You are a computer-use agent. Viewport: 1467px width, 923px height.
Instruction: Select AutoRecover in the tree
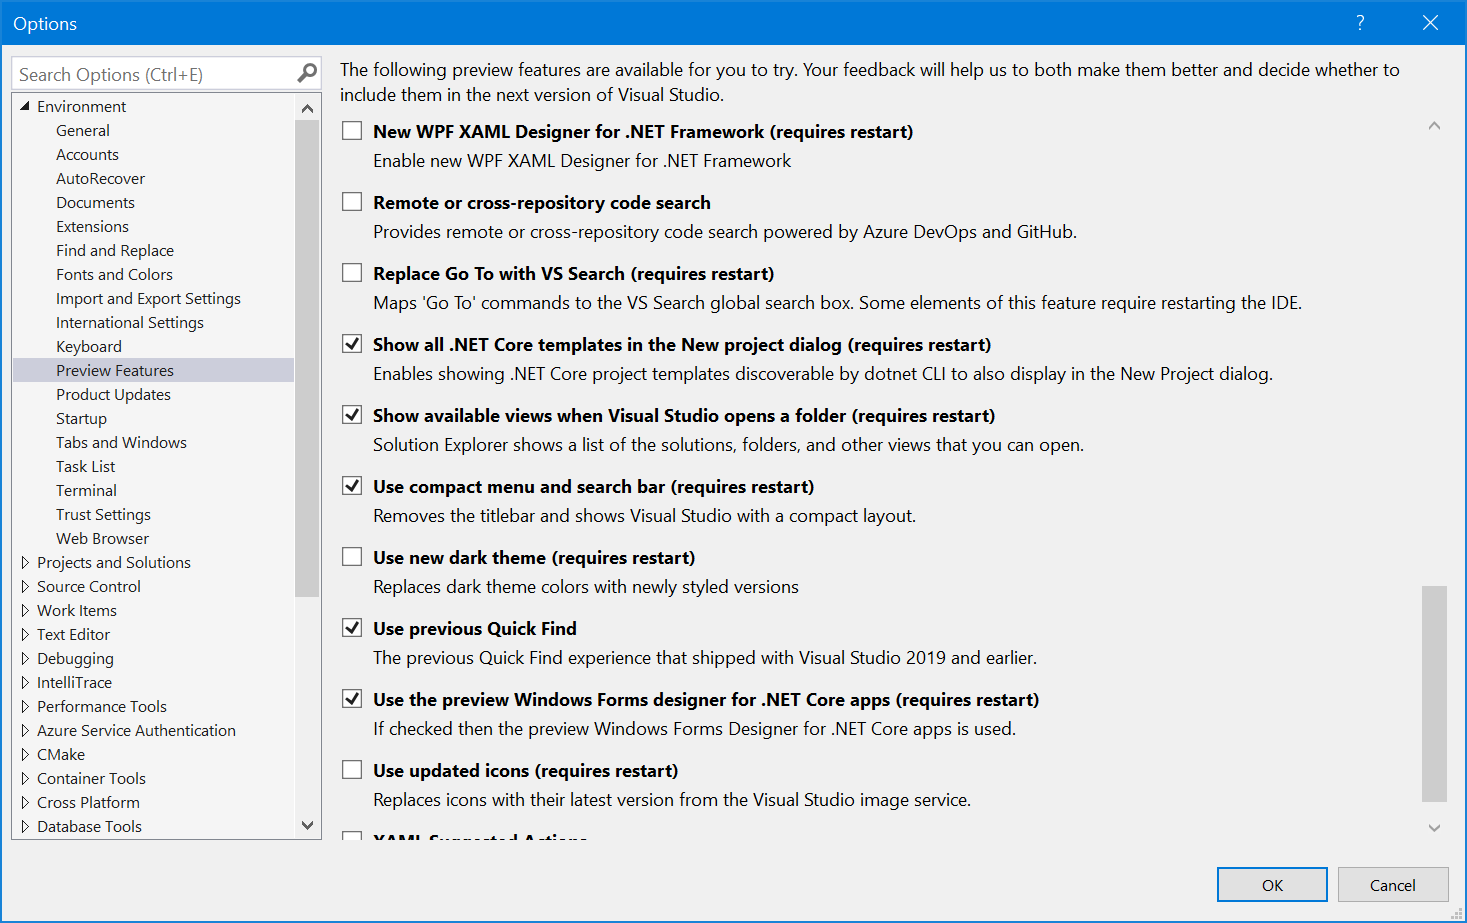(x=100, y=178)
